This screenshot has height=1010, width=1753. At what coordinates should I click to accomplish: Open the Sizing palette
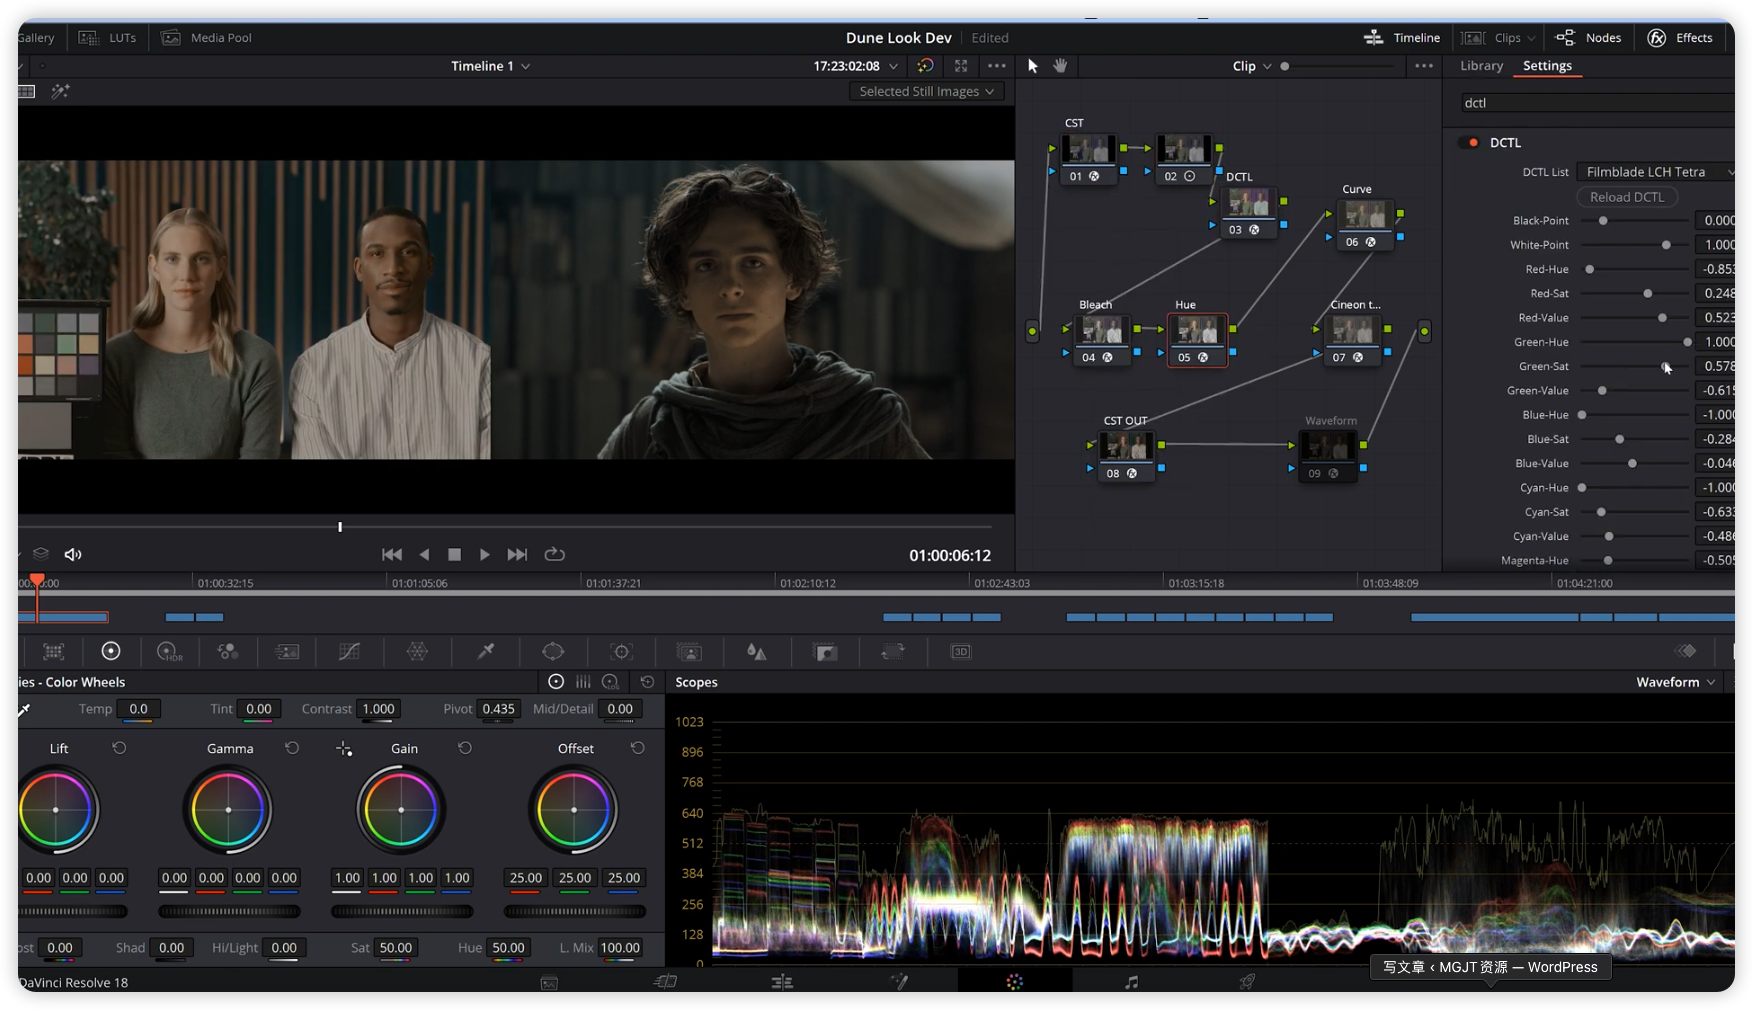(x=893, y=652)
